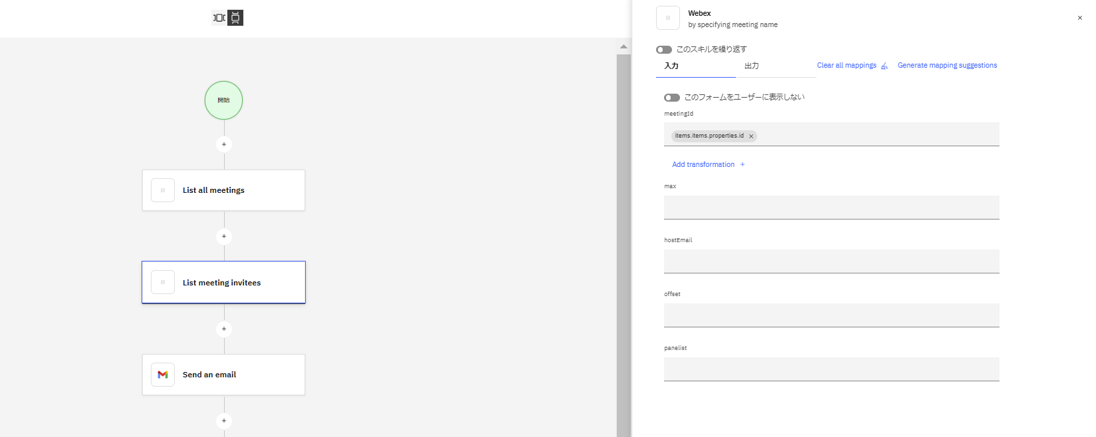Click Clear all mappings link
1096x437 pixels.
tap(846, 66)
